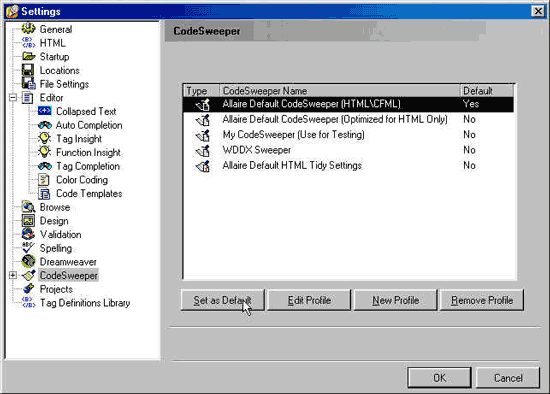Screen dimensions: 550x394
Task: Select Code Templates in the tree
Action: [x=89, y=193]
